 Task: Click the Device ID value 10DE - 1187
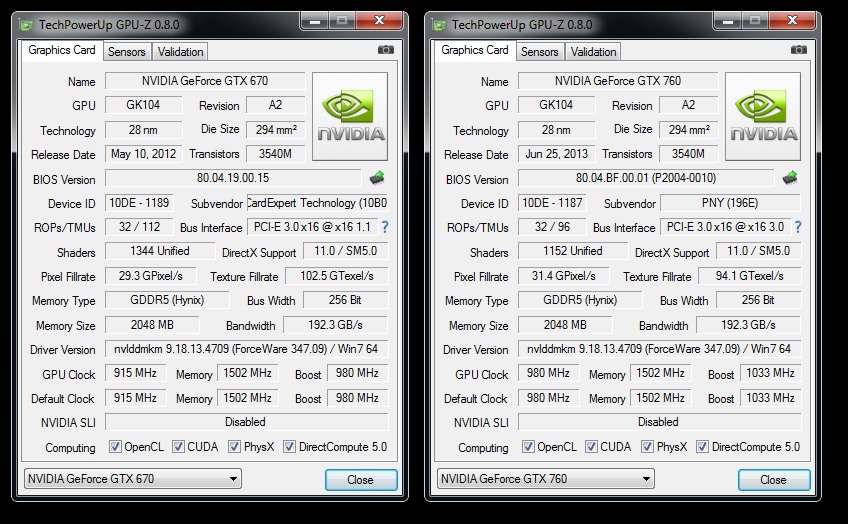click(x=552, y=203)
